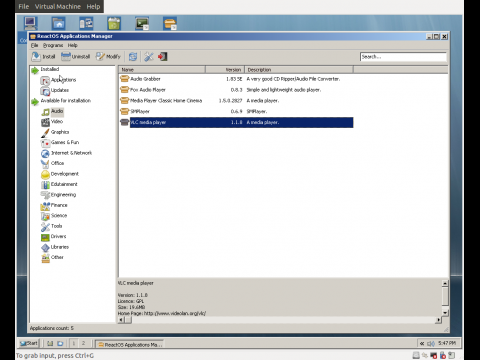Viewport: 480px width, 360px height.
Task: Open the Virtual Machine menu
Action: pos(58,6)
